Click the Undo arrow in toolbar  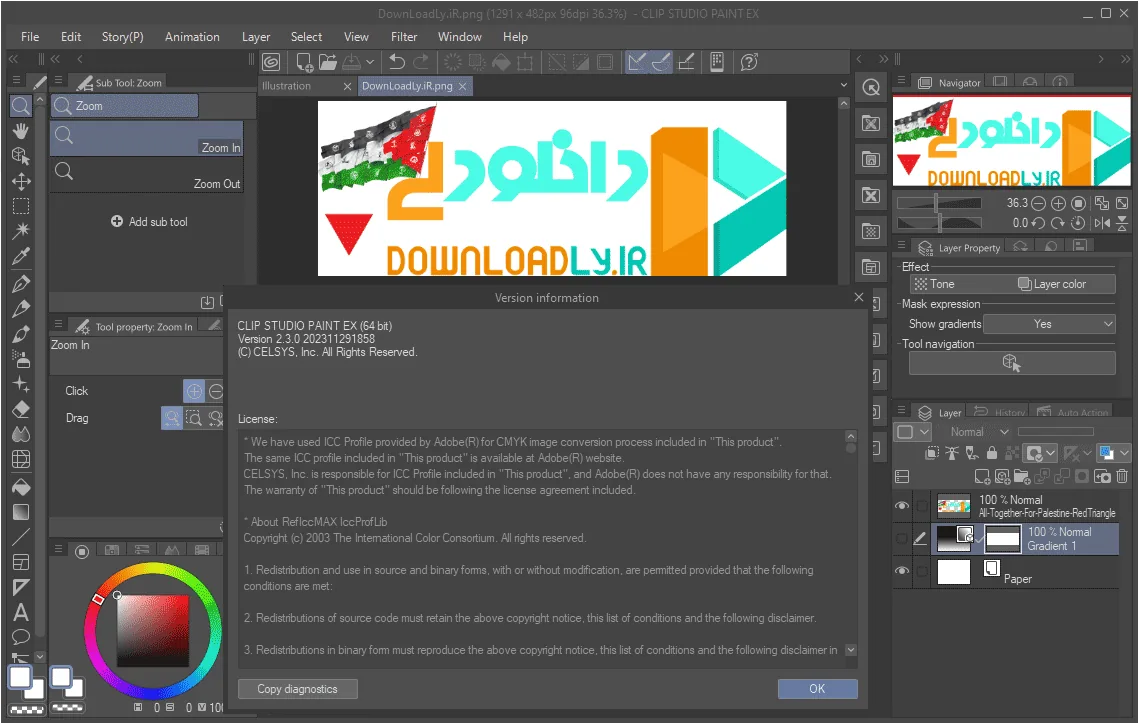click(x=397, y=62)
